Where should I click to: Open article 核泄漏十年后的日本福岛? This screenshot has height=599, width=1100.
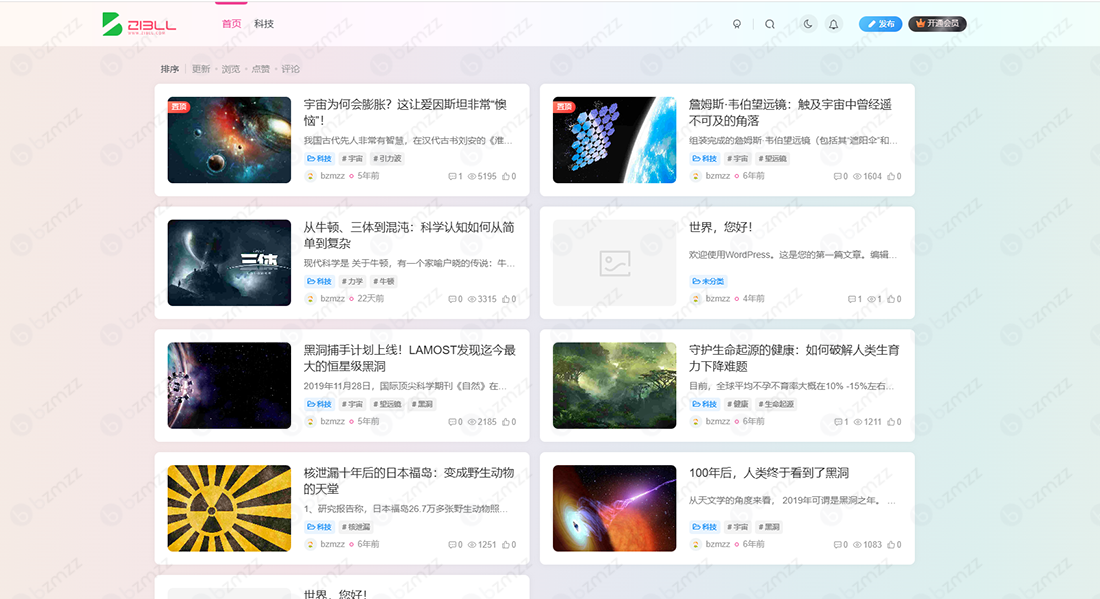point(409,480)
